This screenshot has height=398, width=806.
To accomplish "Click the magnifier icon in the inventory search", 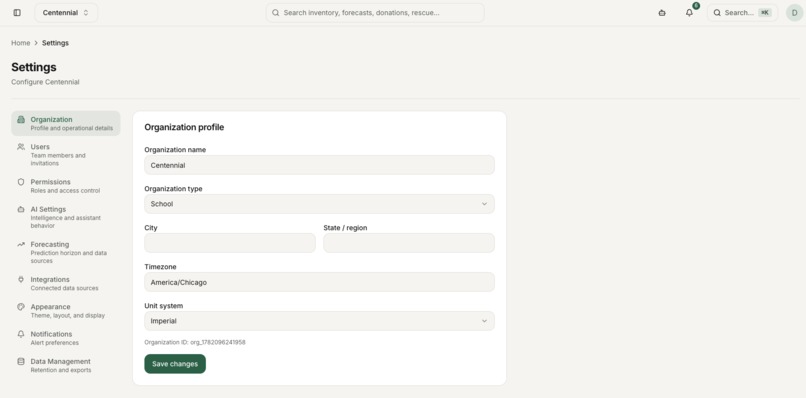I will tap(276, 13).
